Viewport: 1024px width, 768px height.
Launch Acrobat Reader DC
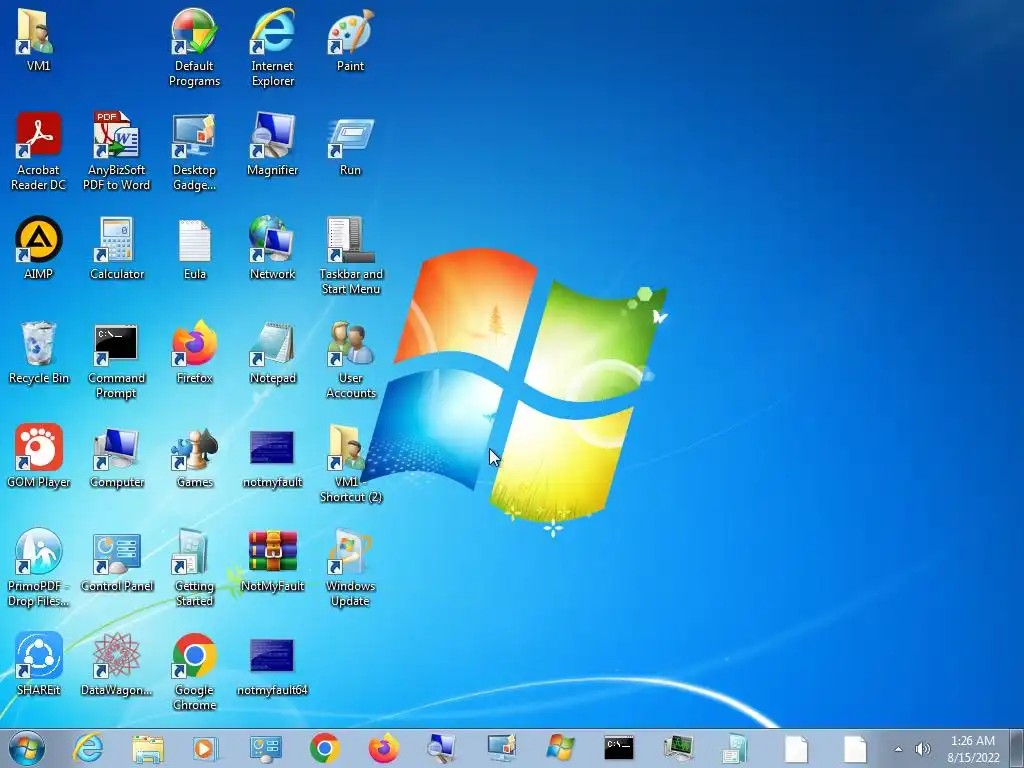click(x=39, y=152)
